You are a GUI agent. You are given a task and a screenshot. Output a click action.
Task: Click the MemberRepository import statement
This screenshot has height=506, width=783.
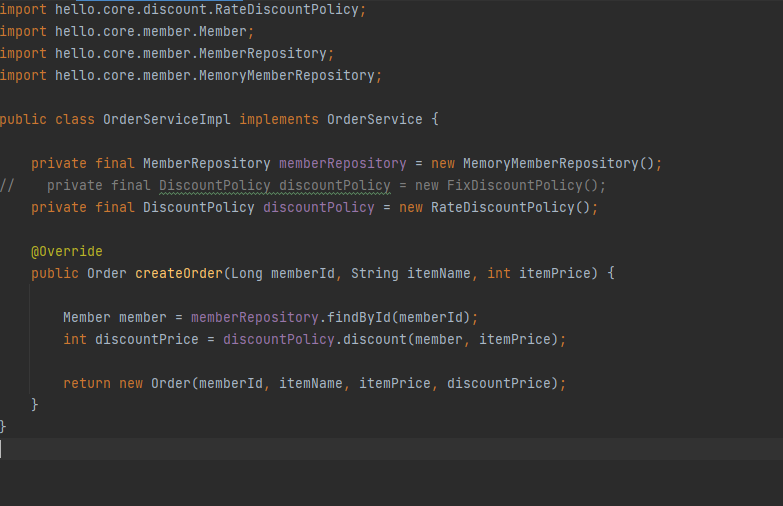click(167, 53)
